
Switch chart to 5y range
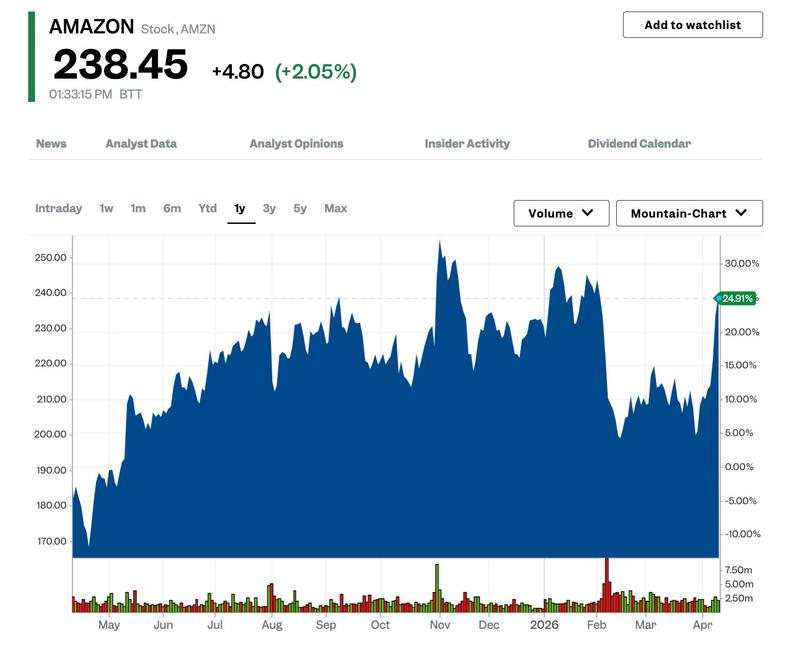pos(300,208)
